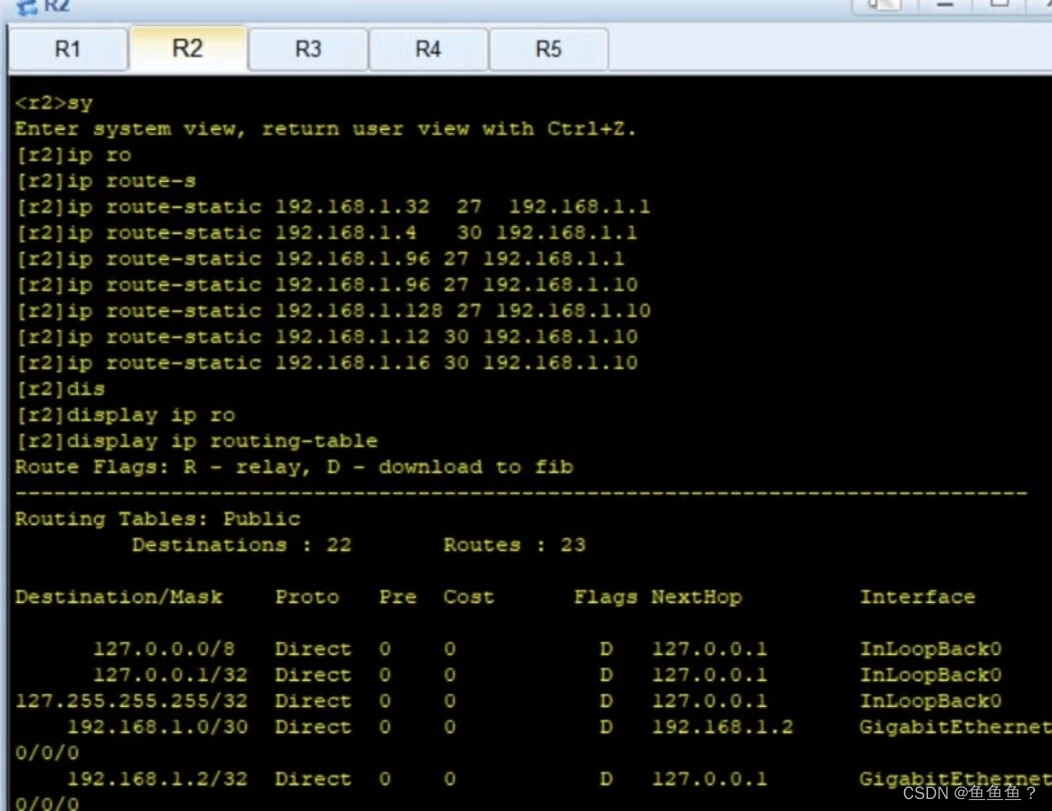Screen dimensions: 1052x811
Task: Switch to the R4 tab
Action: pos(428,49)
